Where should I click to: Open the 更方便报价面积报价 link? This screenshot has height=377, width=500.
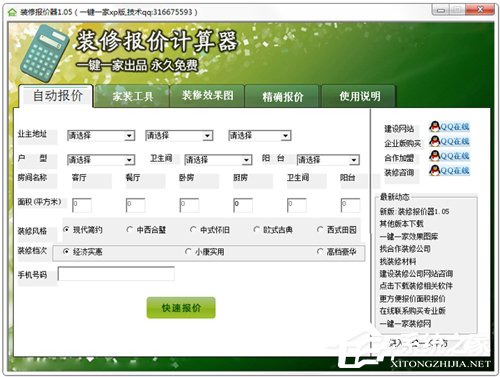412,299
